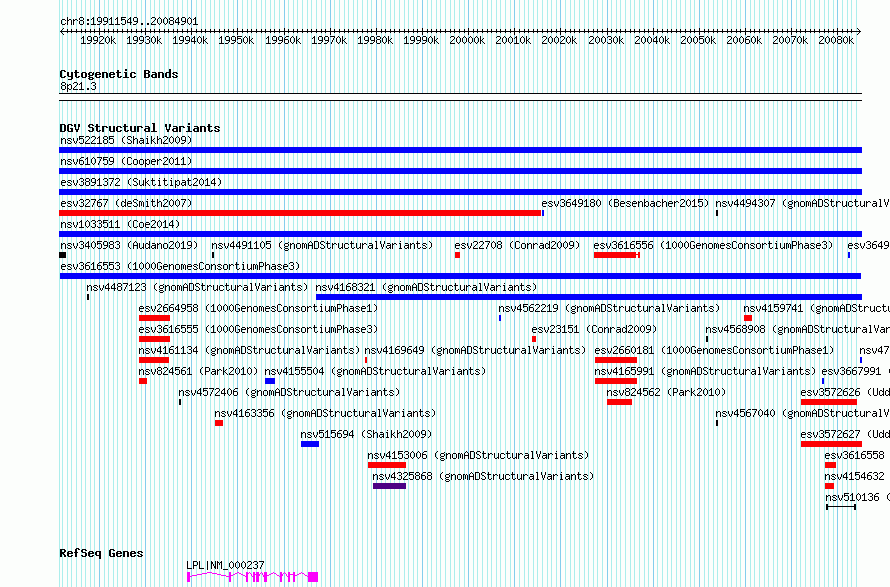Click the nsv4568908 gnomAD variant label
This screenshot has width=890, height=587.
[x=797, y=329]
